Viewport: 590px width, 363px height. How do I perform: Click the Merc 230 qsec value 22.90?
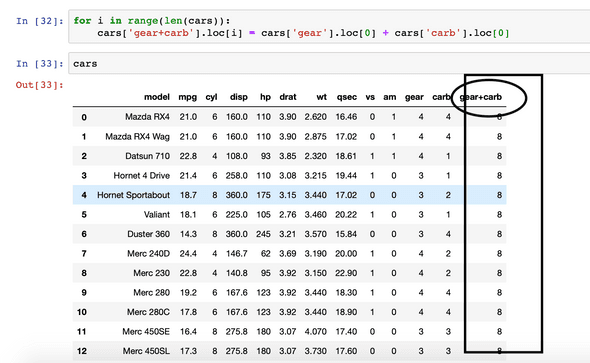[x=346, y=273]
